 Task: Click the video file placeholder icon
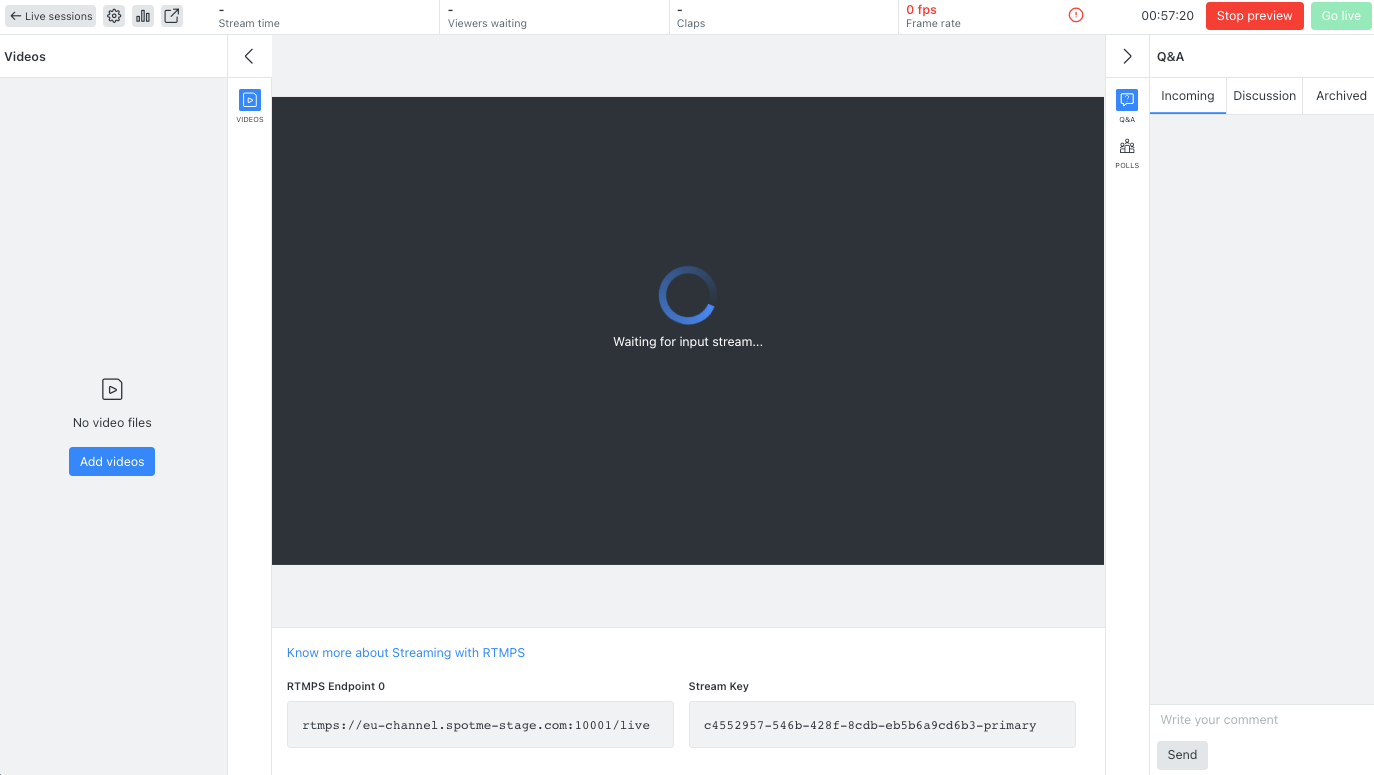click(x=112, y=389)
